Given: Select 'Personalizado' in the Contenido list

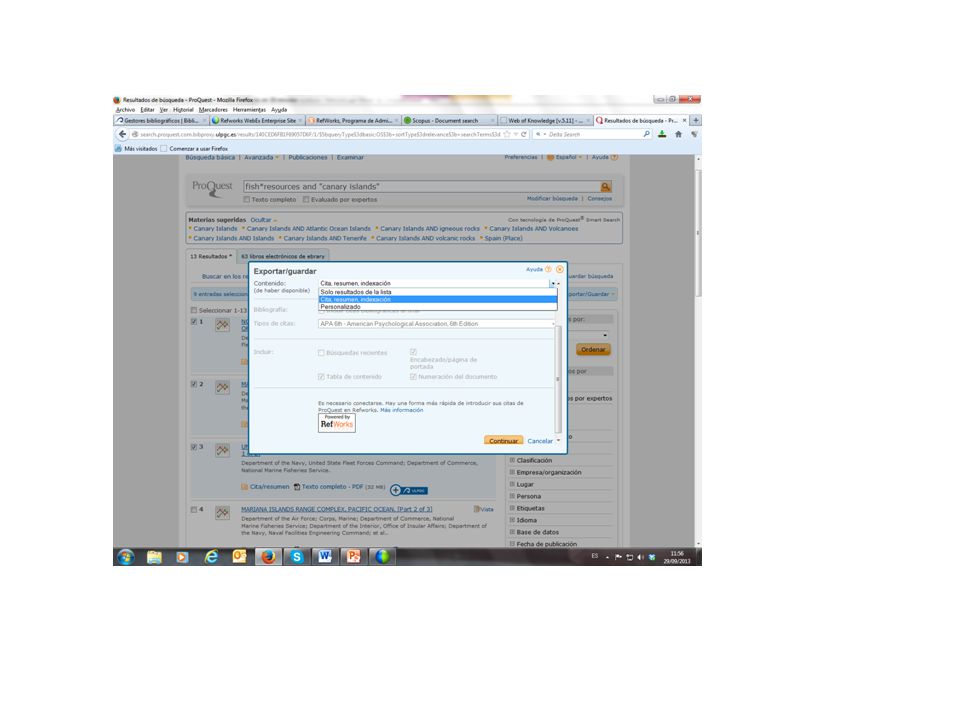Looking at the screenshot, I should point(438,307).
